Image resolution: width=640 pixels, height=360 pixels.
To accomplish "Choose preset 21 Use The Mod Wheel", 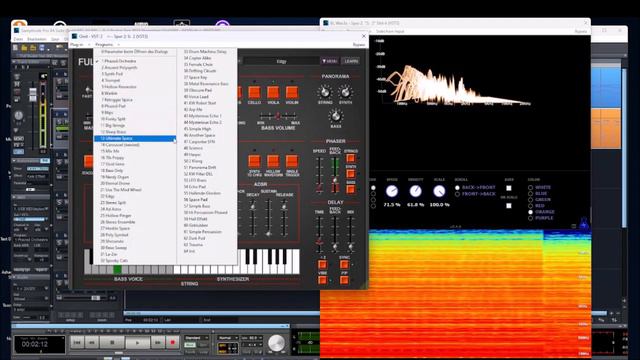I will coord(135,190).
